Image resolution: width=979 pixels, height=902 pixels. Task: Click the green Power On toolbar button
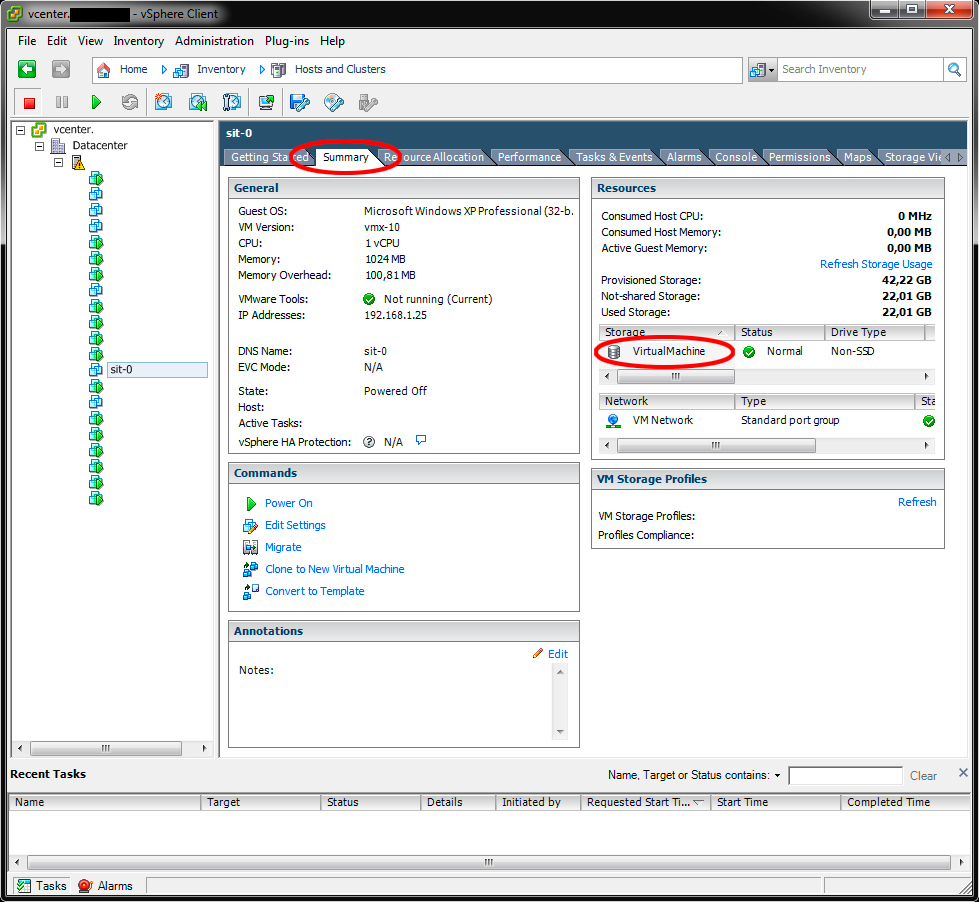tap(96, 102)
